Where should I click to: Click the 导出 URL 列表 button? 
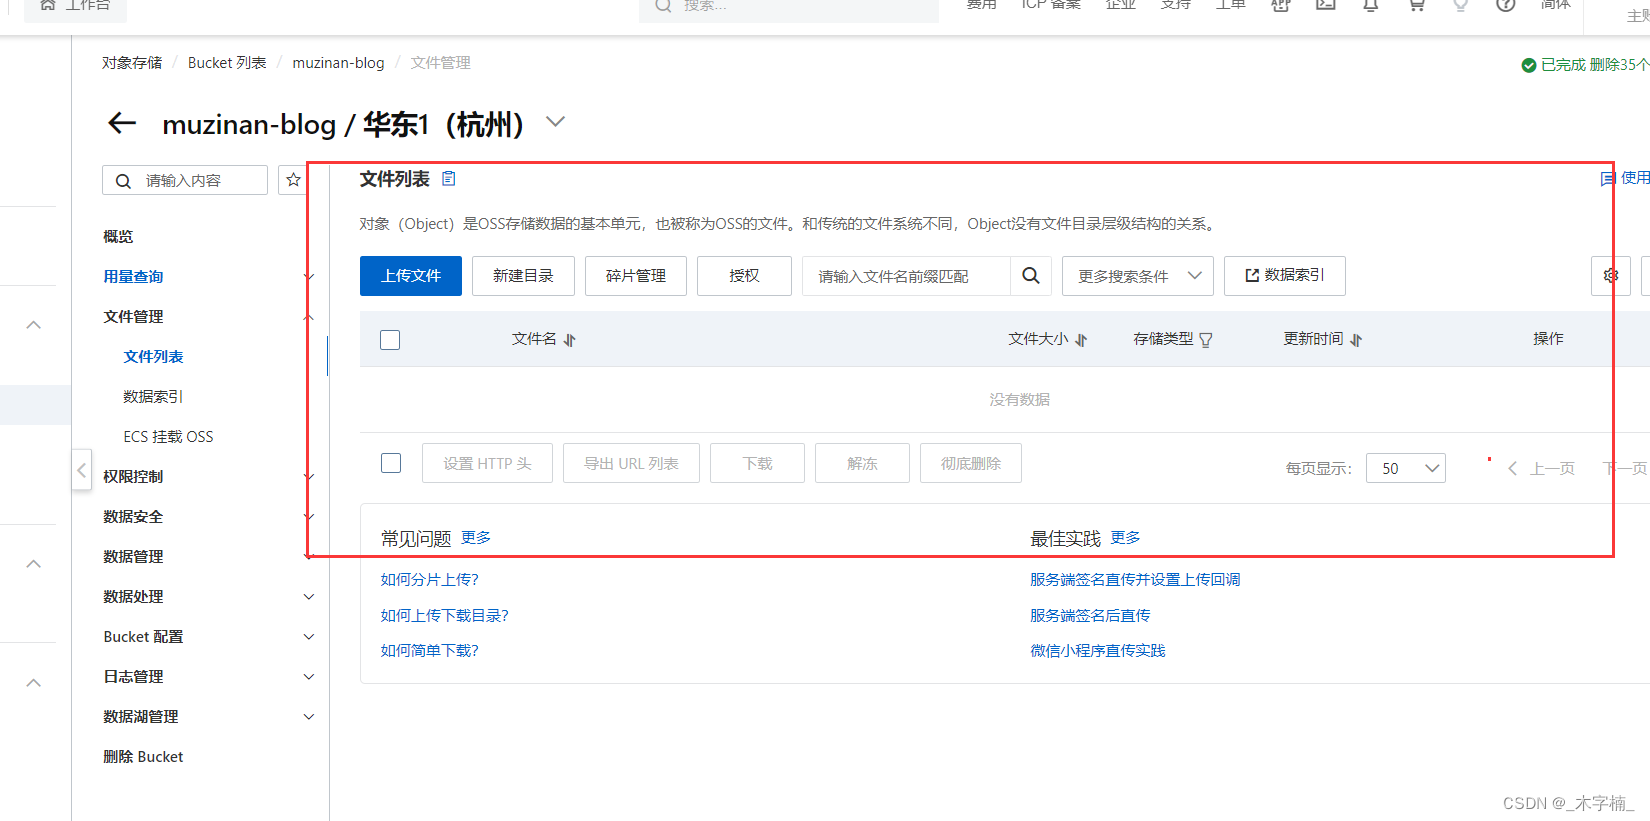point(631,463)
